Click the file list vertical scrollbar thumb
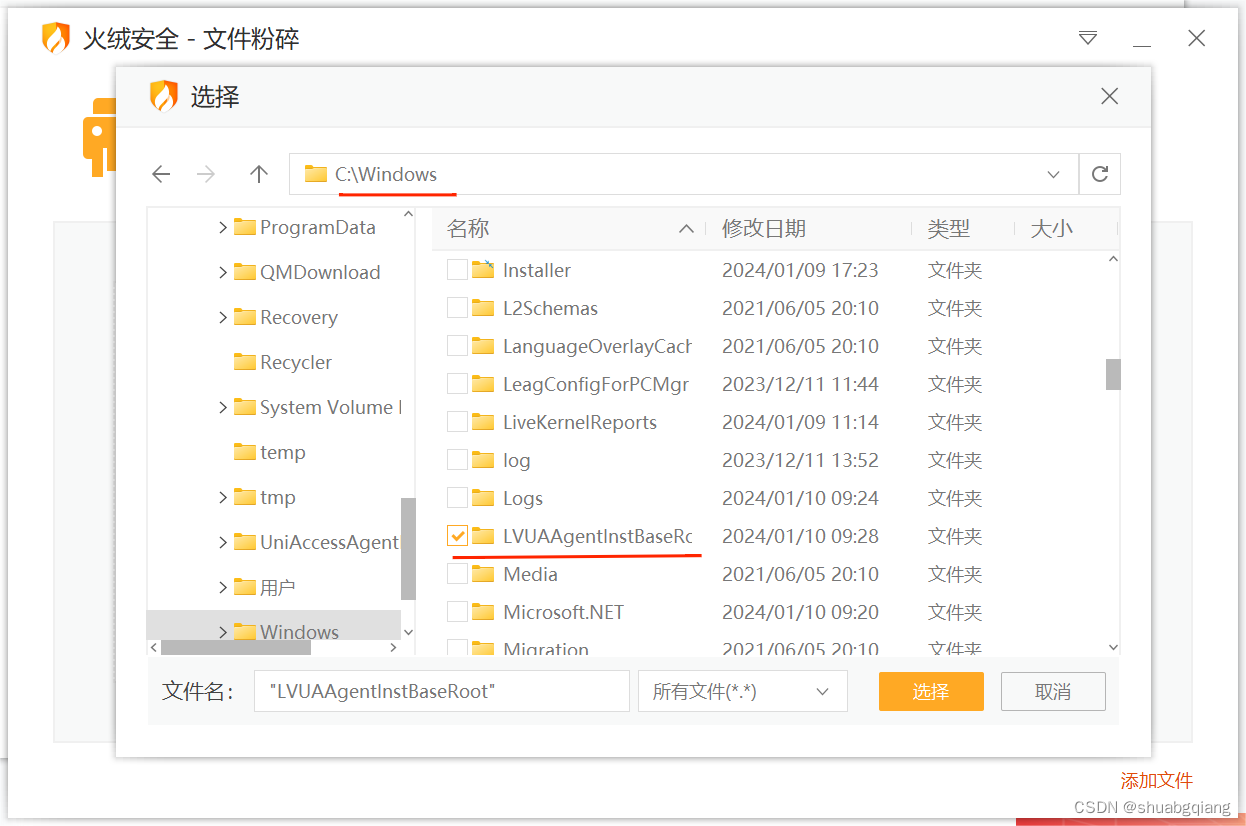This screenshot has height=826, width=1246. click(1113, 374)
